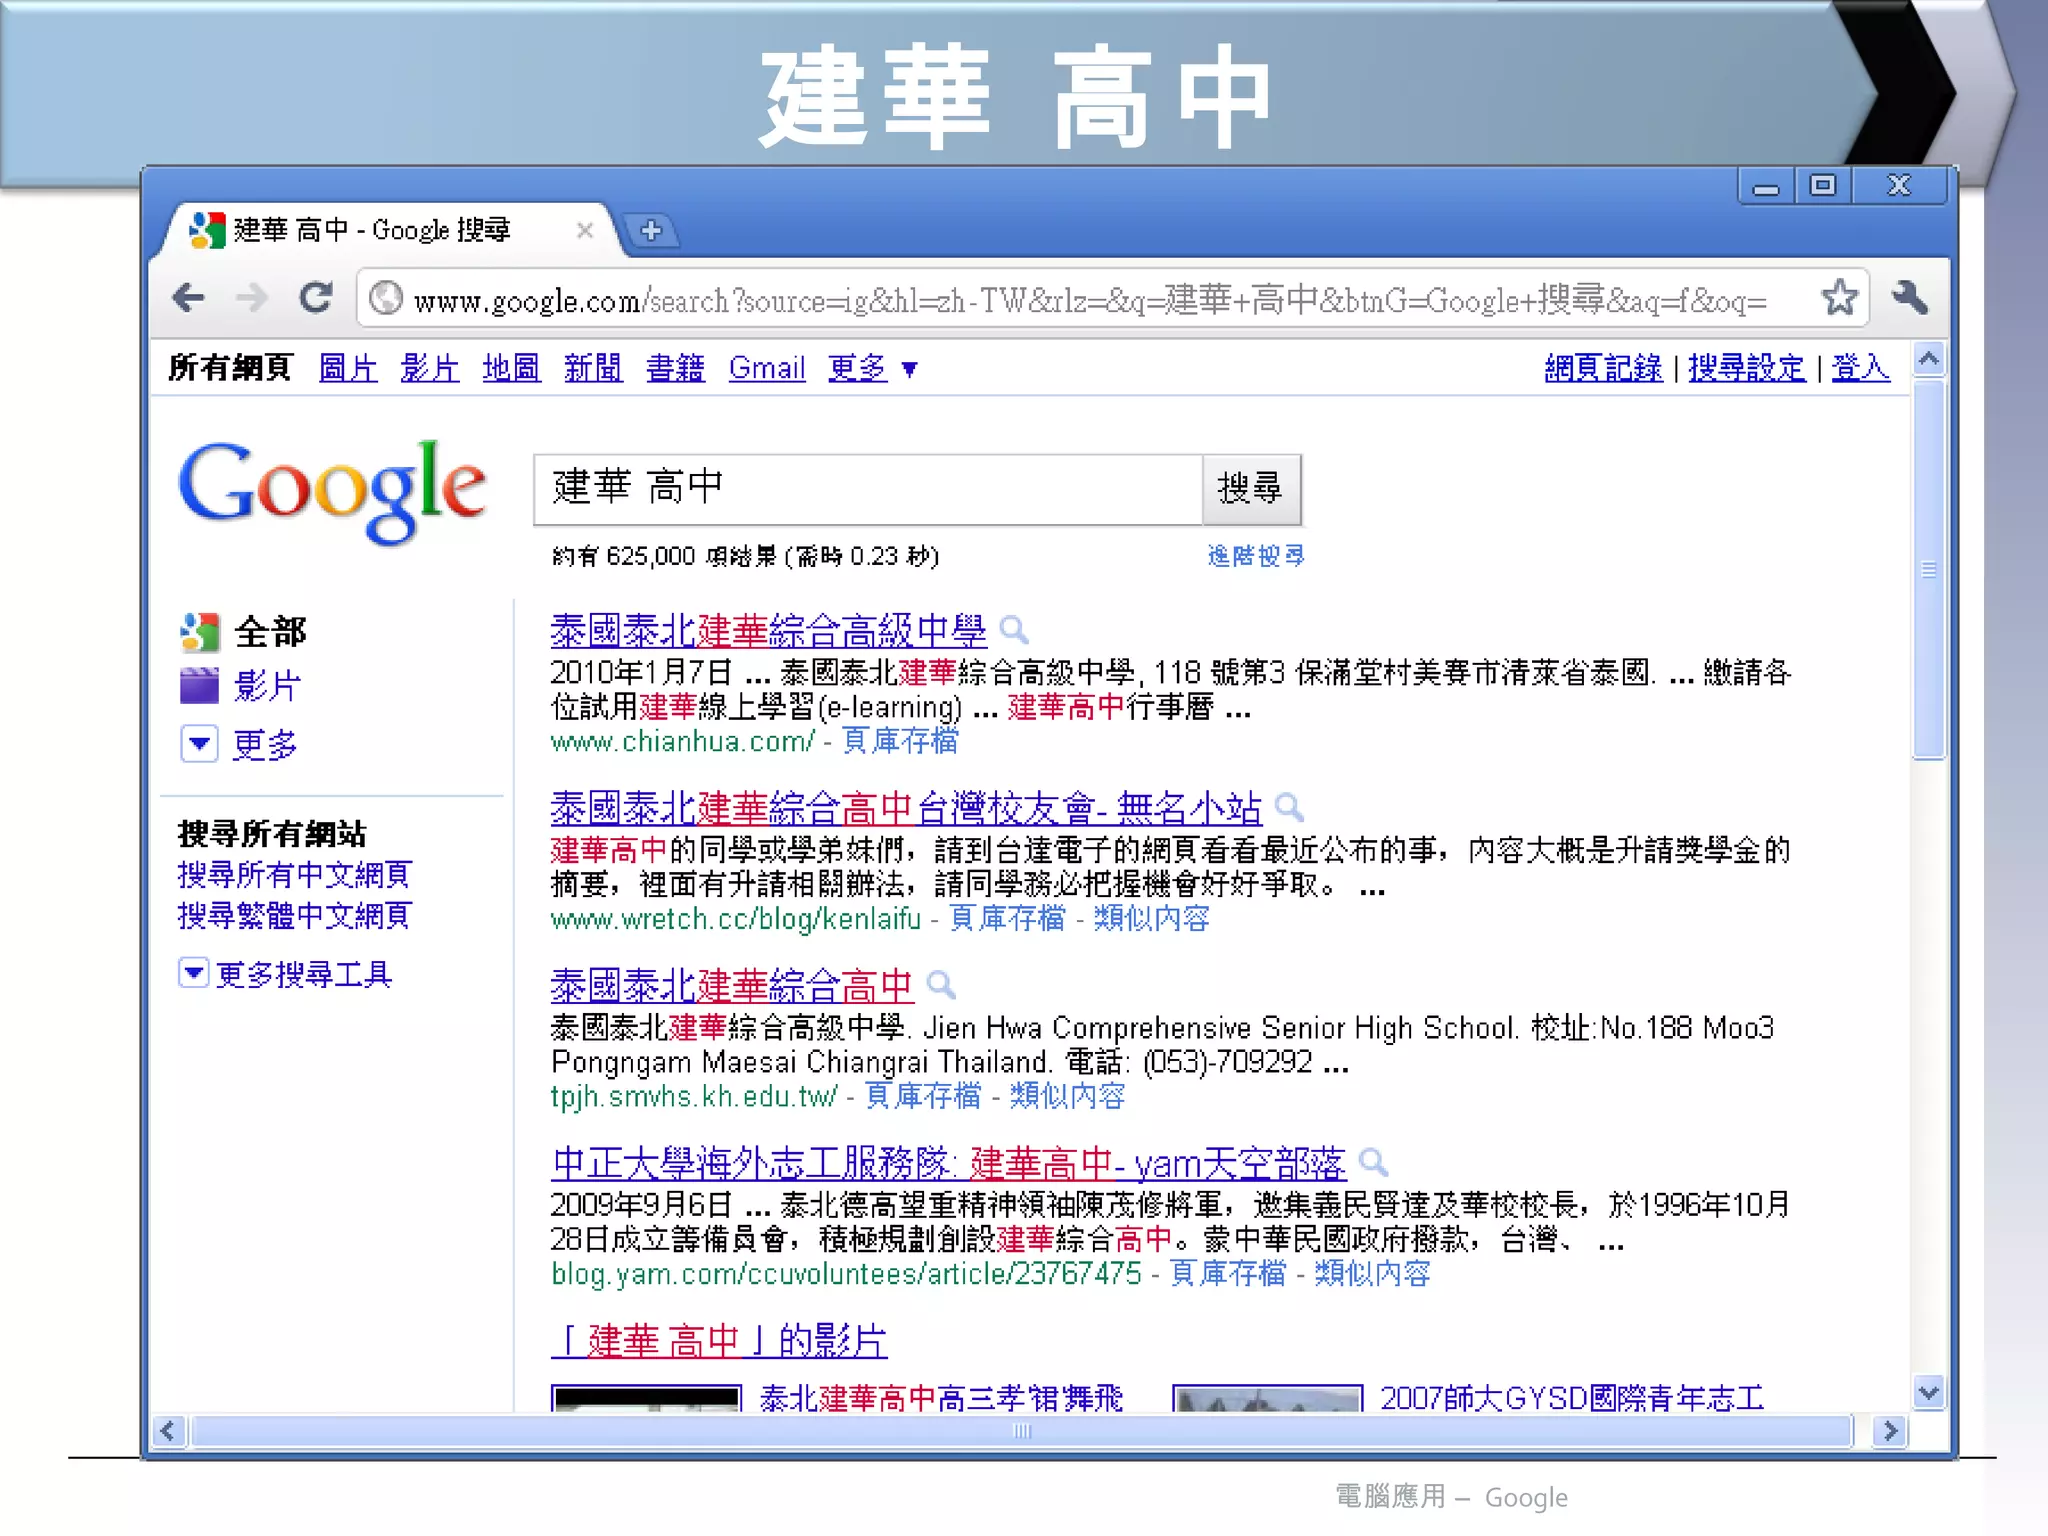
Task: Click the magnifier beside 泰國泰北建華綜合高中 result
Action: pyautogui.click(x=941, y=985)
